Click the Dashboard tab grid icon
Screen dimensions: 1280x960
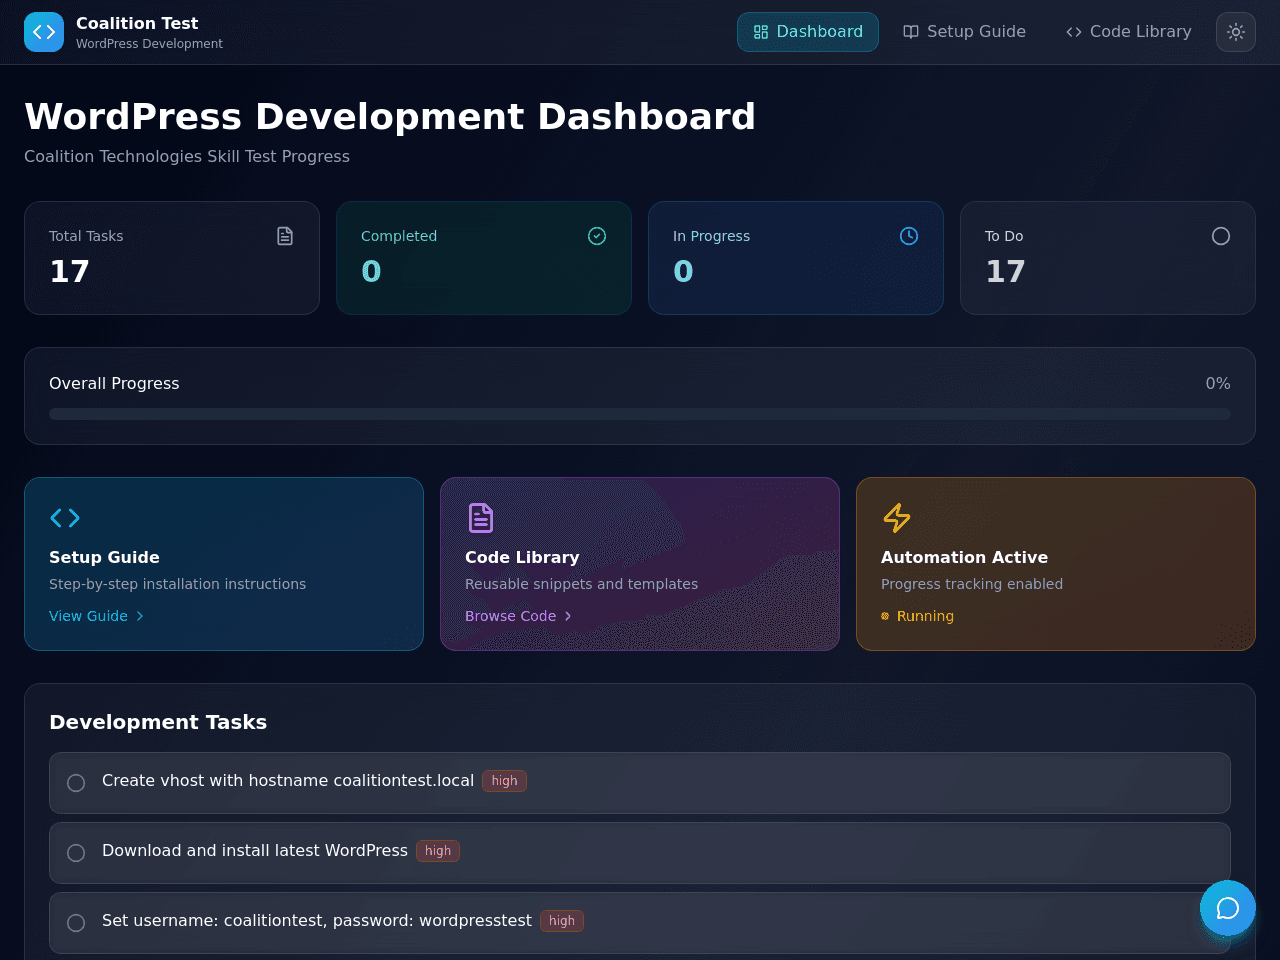[x=761, y=32]
